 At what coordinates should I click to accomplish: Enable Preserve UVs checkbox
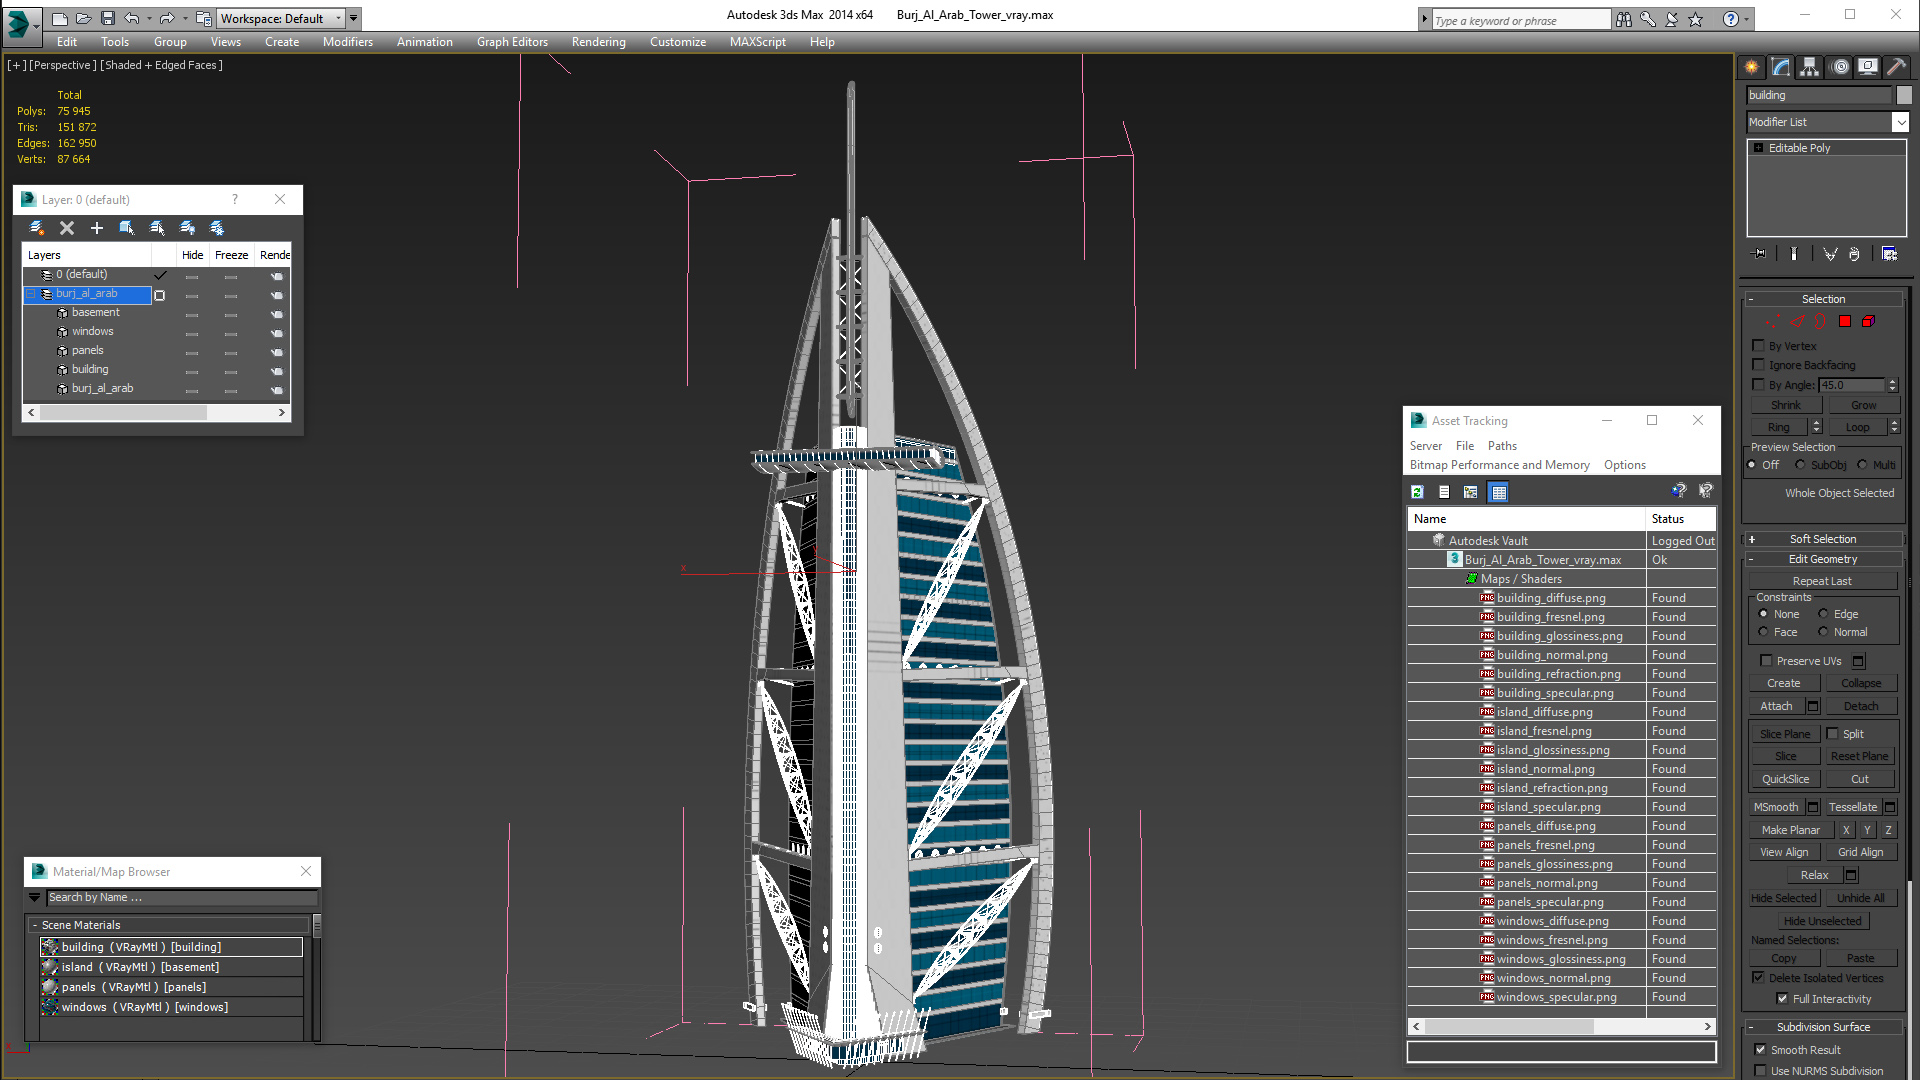pyautogui.click(x=1766, y=661)
